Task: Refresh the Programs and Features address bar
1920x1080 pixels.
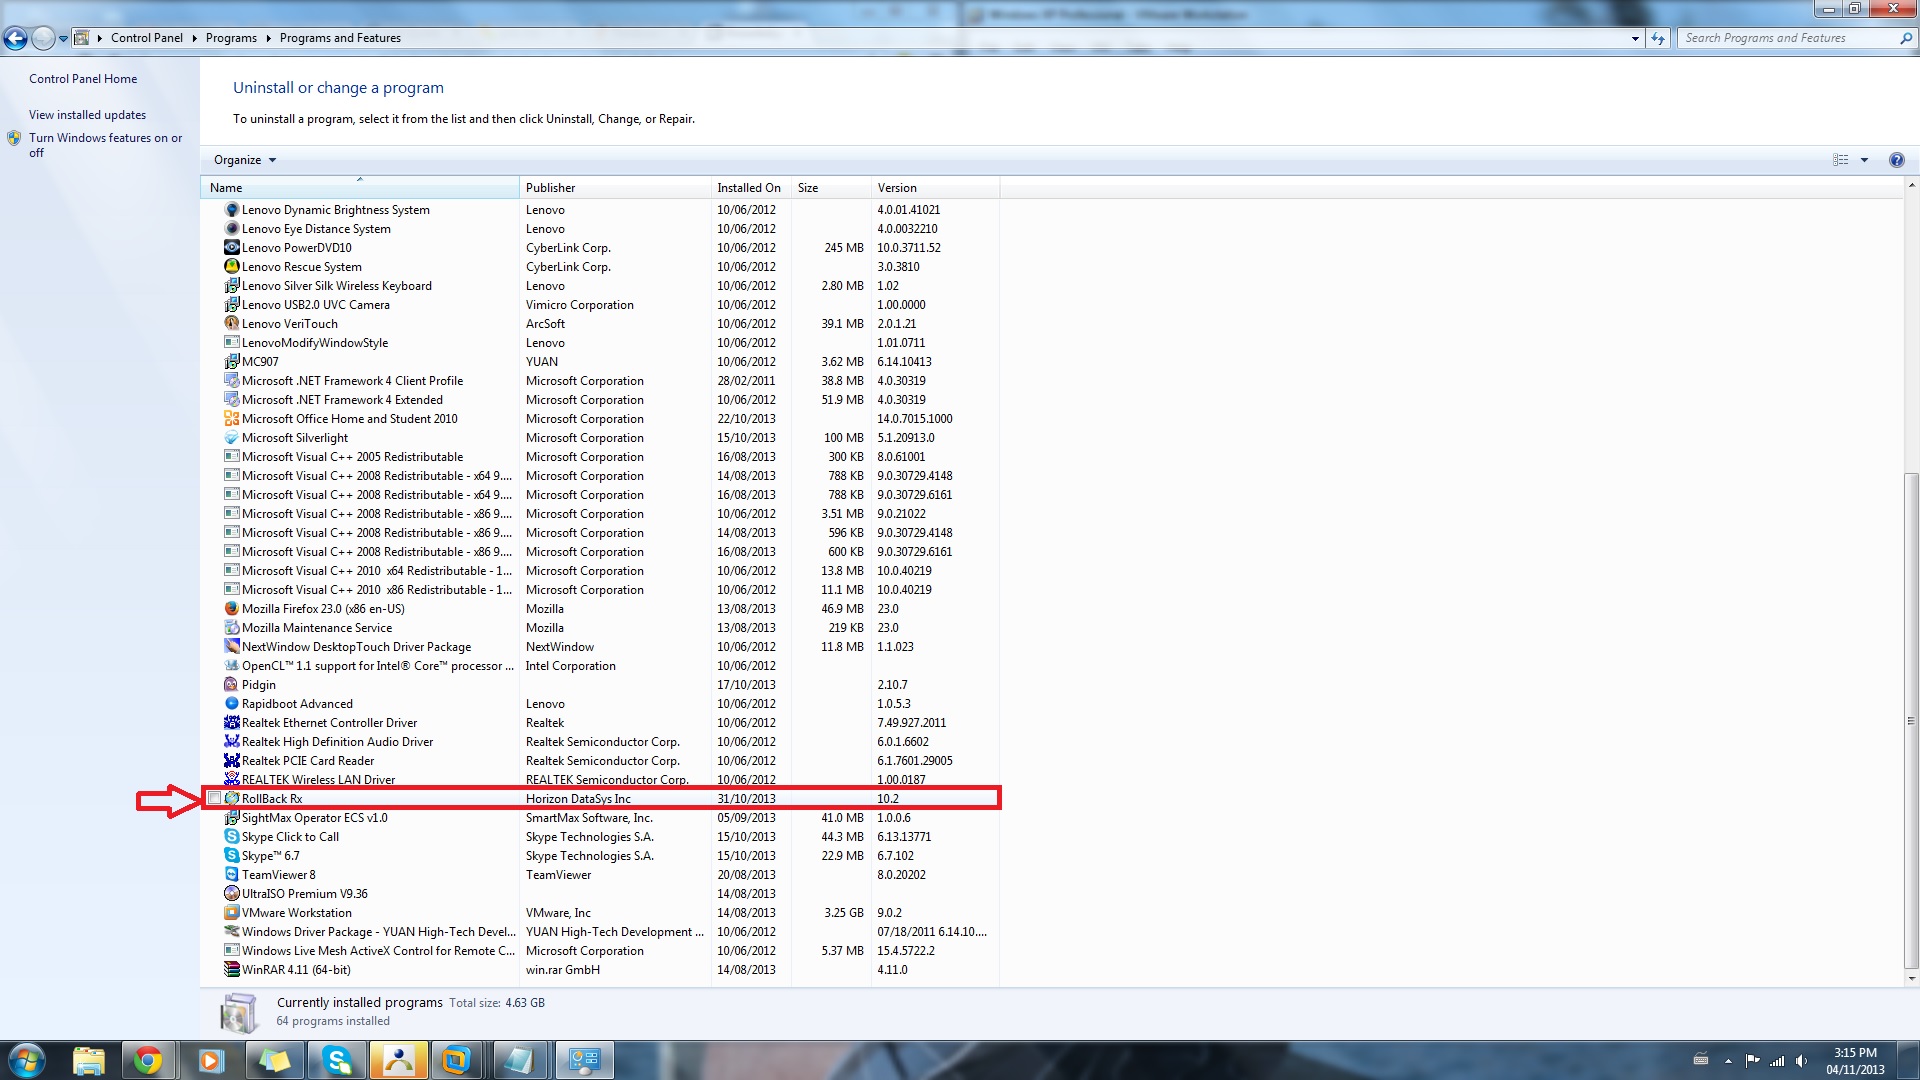Action: coord(1658,38)
